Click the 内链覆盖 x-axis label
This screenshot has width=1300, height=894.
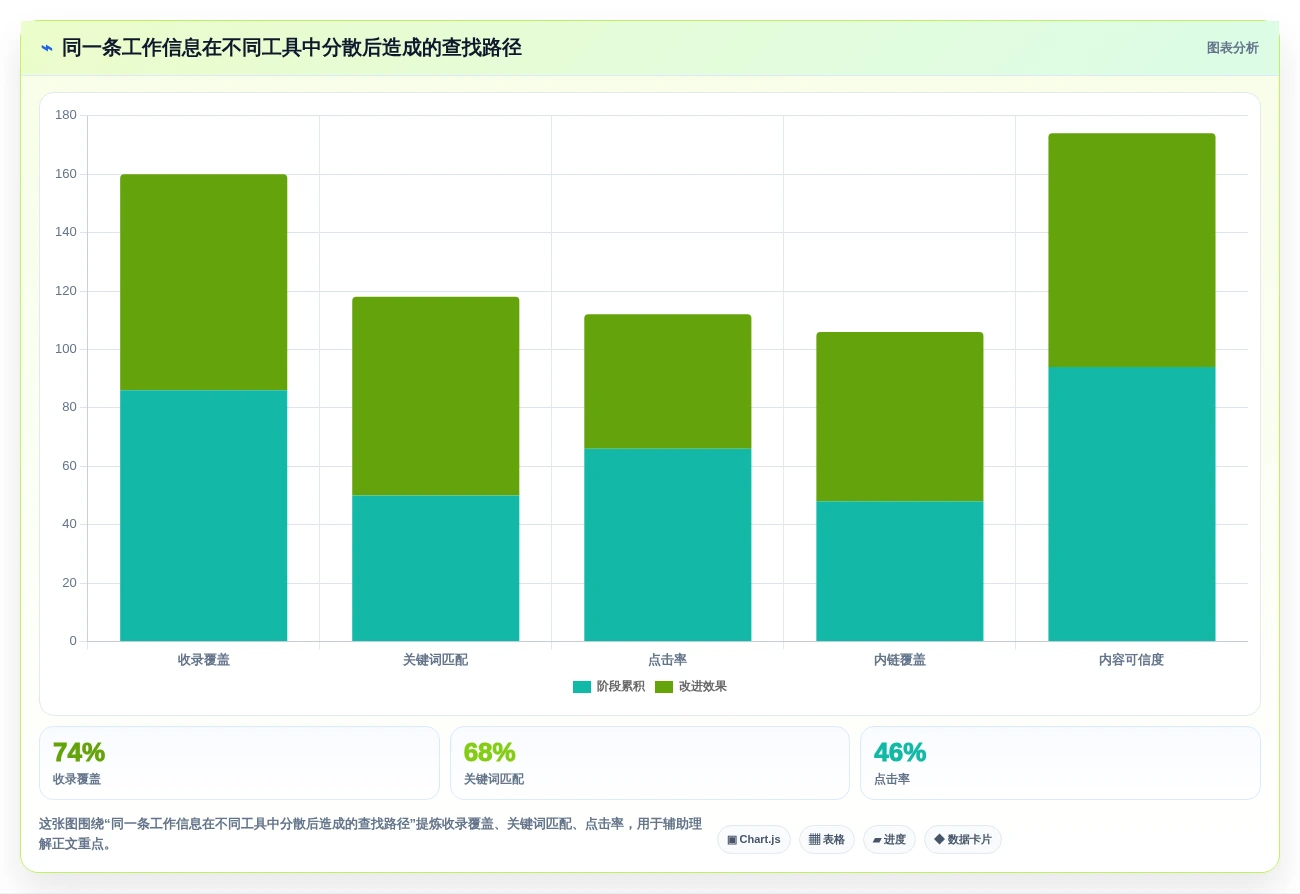(899, 660)
